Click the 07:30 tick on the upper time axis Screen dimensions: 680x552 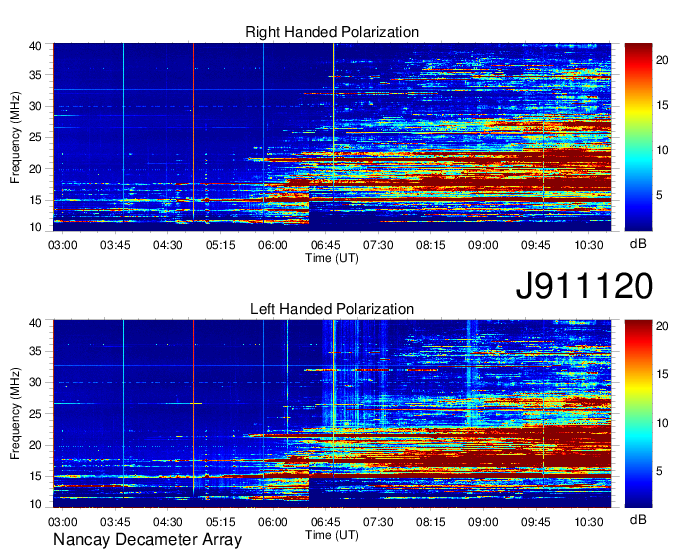378,245
